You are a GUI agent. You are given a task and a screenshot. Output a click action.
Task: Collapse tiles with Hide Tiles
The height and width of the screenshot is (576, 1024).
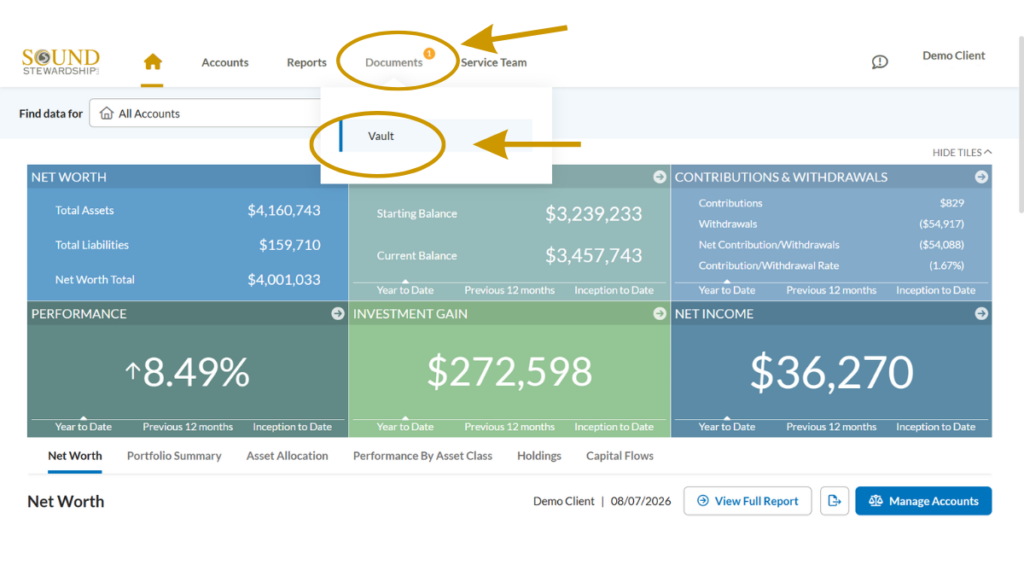coord(961,152)
